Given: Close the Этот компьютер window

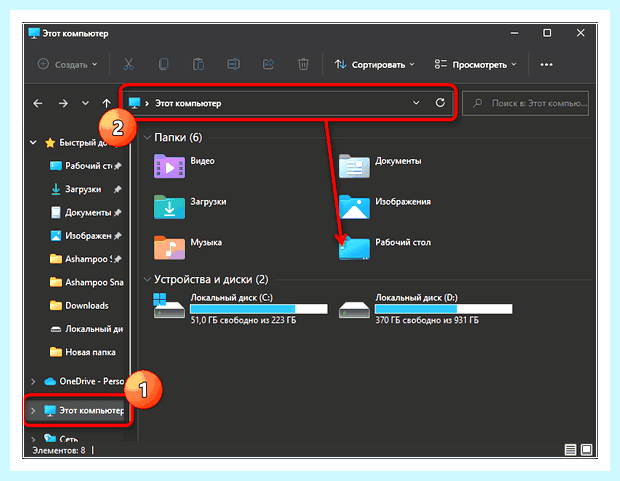Looking at the screenshot, I should [580, 33].
